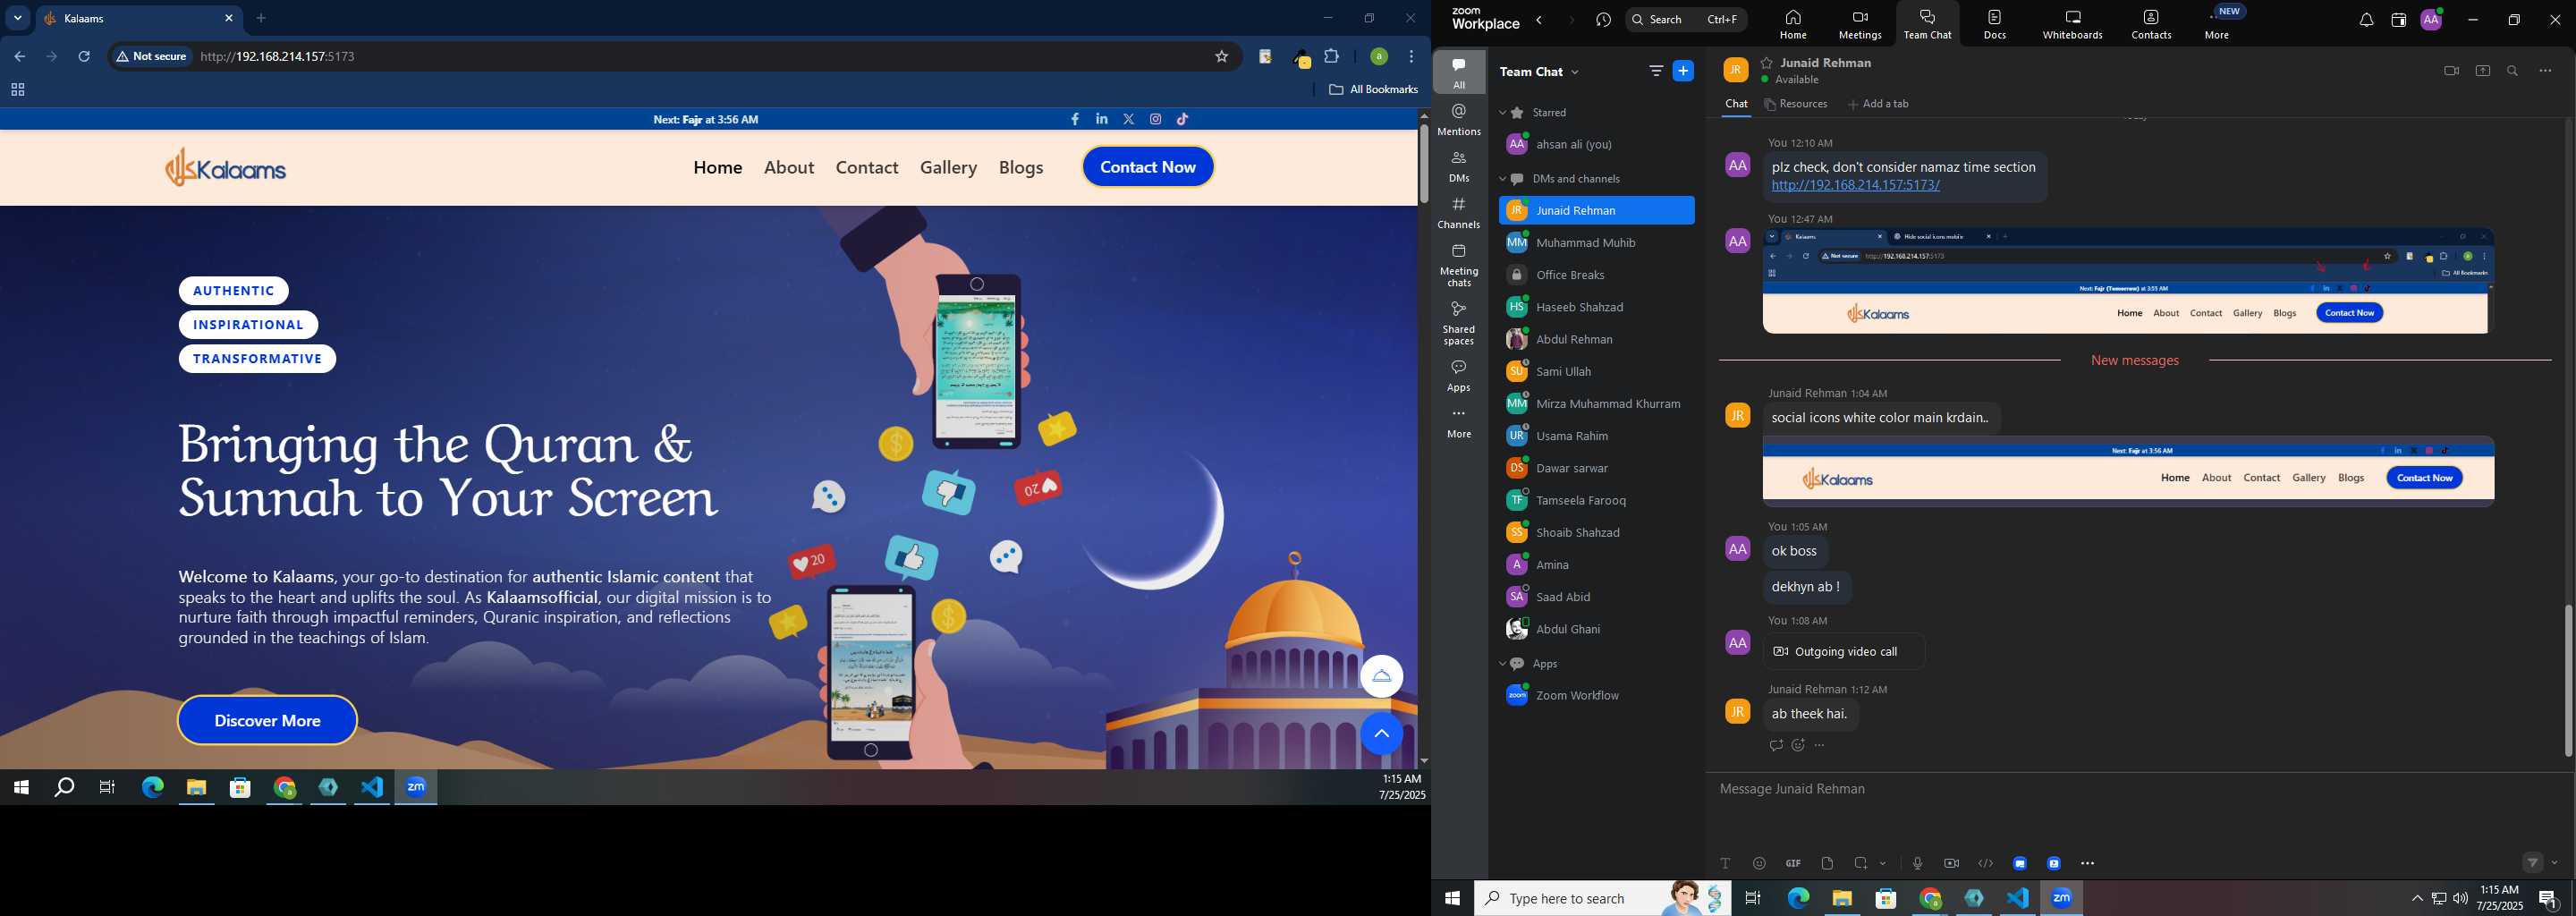Expand the screenshot options arrow

click(x=1883, y=864)
